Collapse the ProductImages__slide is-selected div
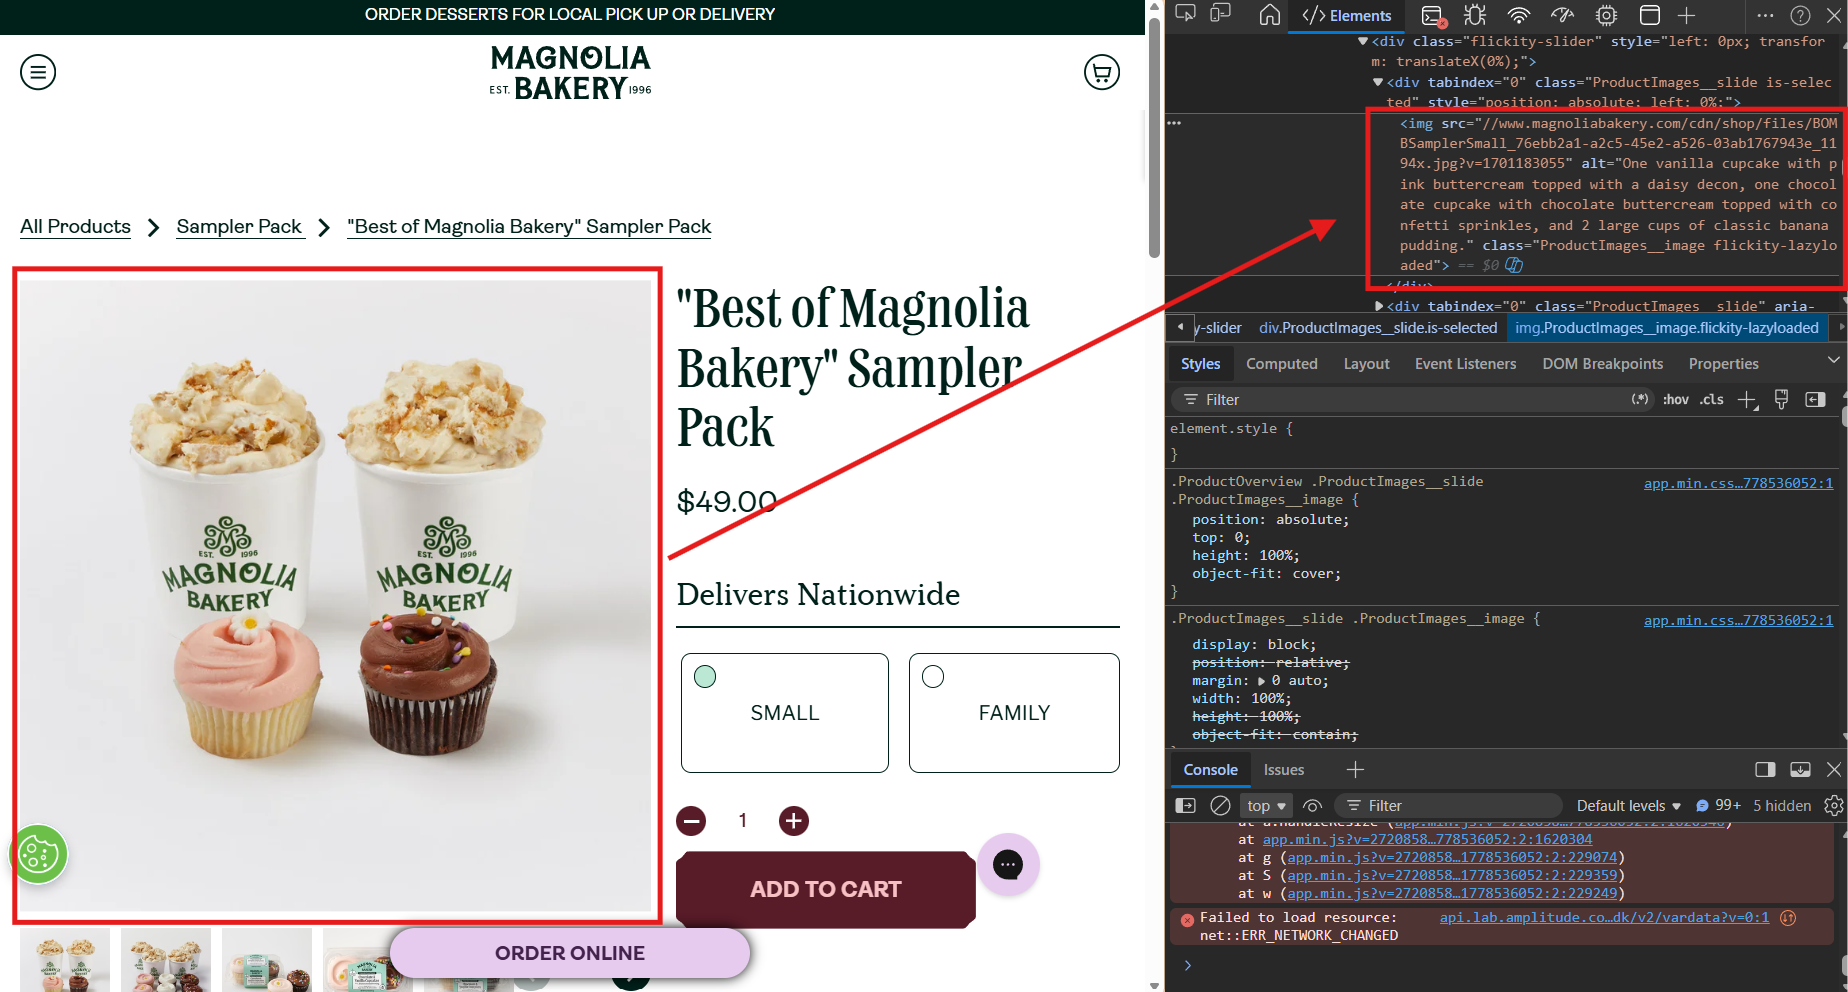This screenshot has width=1848, height=992. pos(1378,82)
